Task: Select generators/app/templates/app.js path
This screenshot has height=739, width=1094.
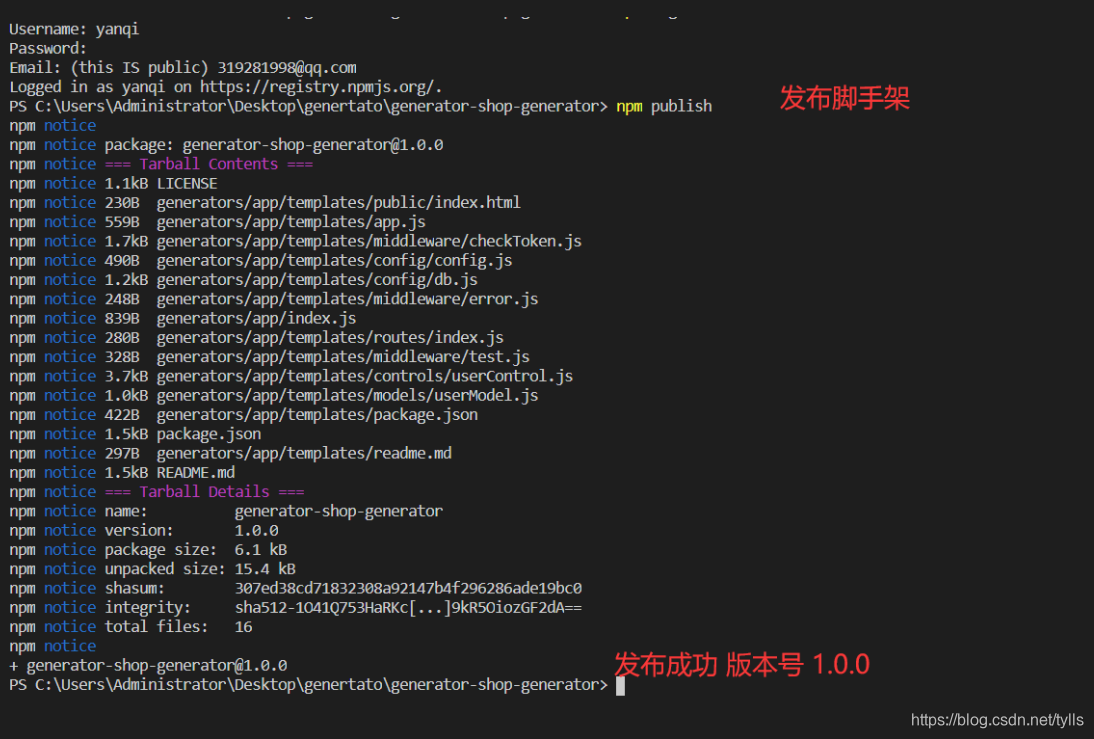Action: [291, 222]
